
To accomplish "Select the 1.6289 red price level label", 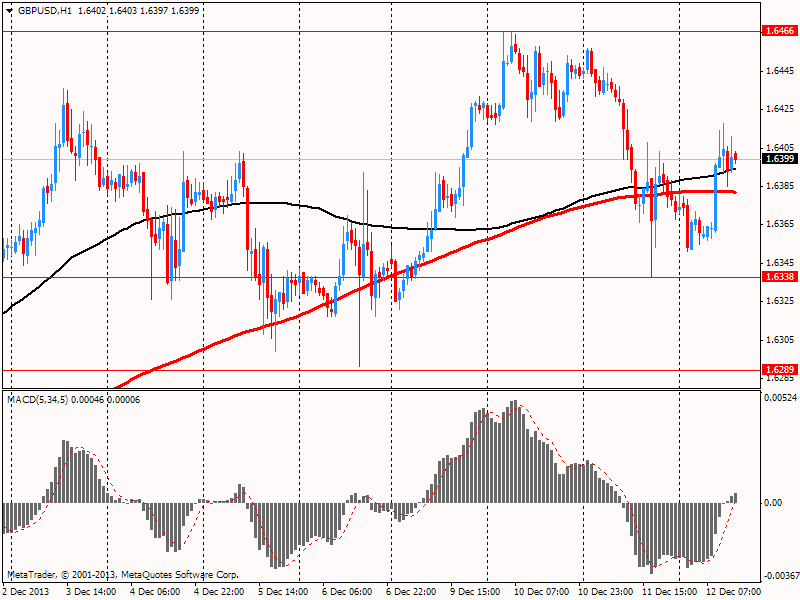I will (780, 370).
